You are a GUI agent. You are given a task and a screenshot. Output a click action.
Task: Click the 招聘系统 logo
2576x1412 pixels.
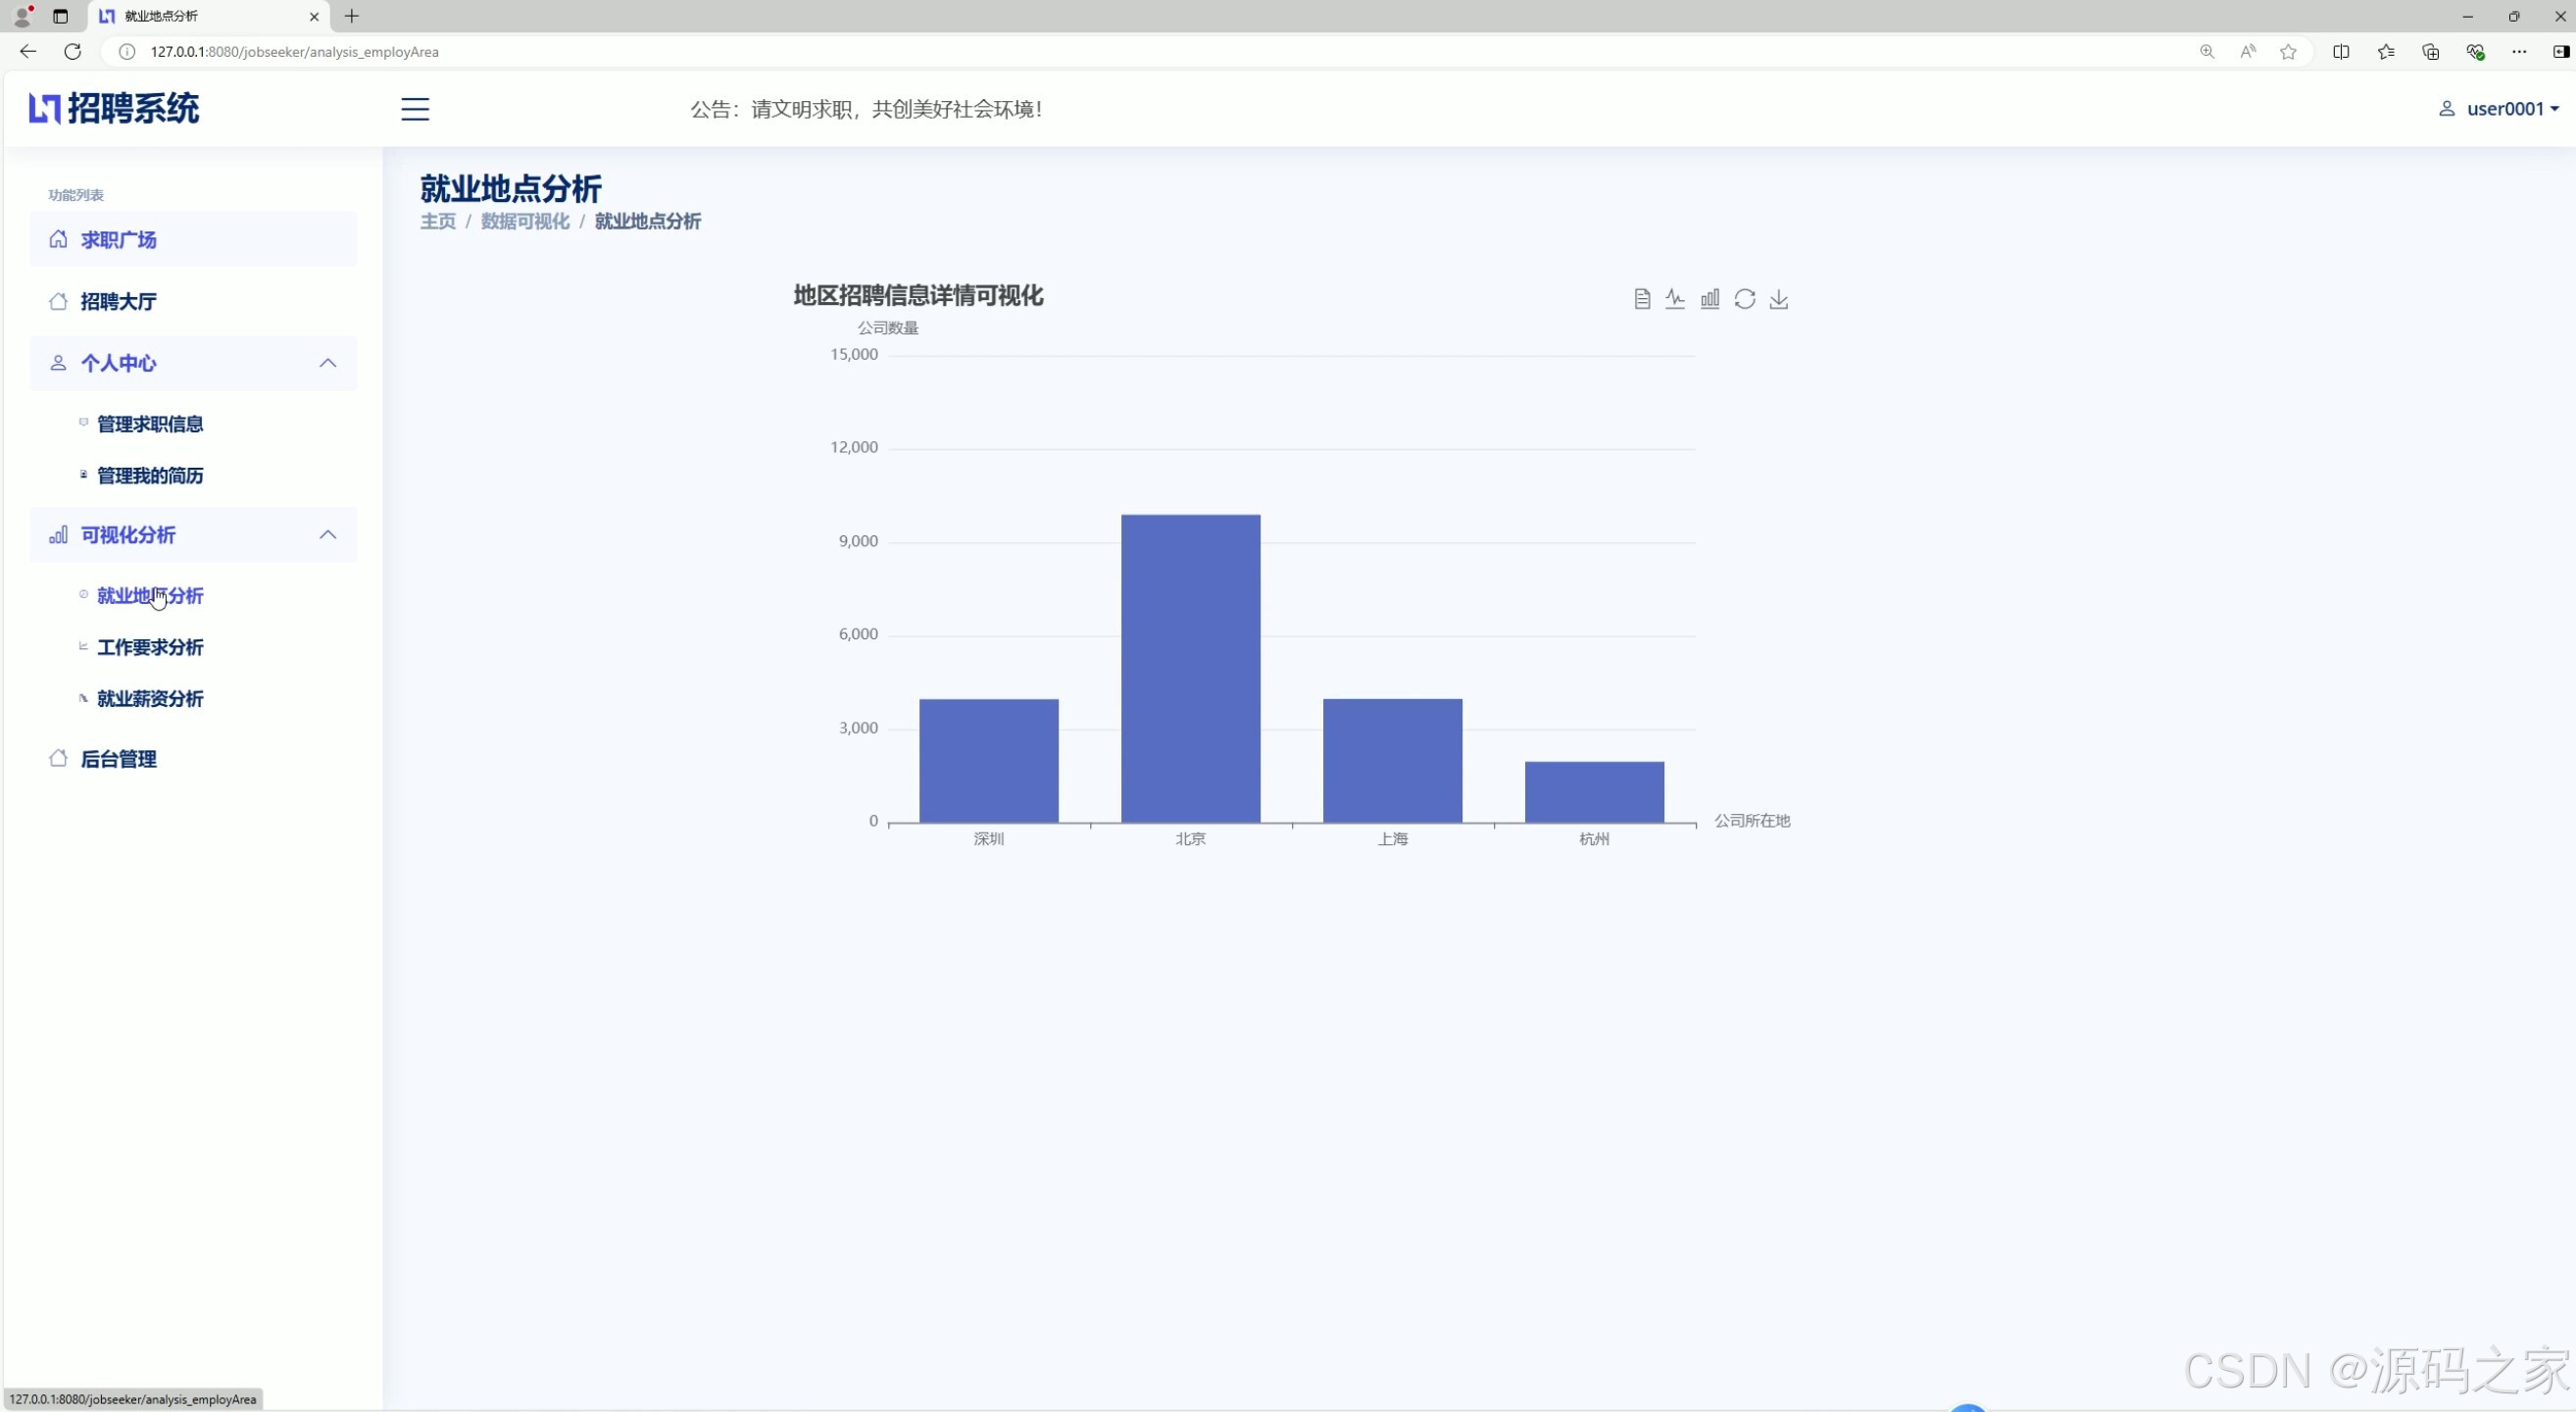(114, 108)
